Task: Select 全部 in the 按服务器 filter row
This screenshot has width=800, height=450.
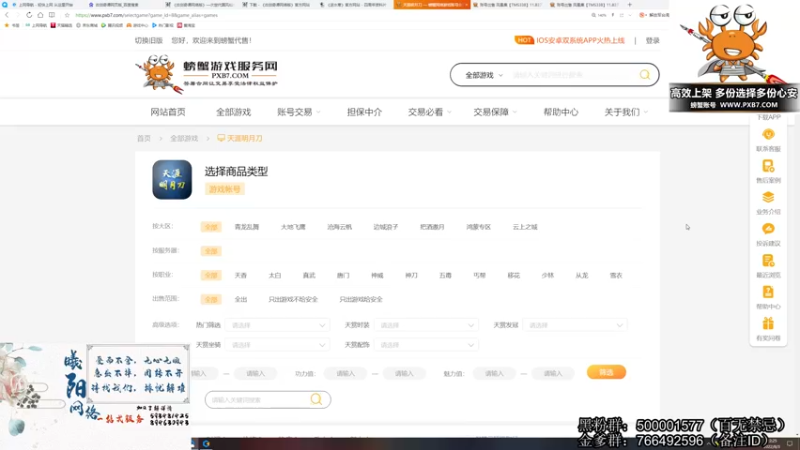Action: 211,251
